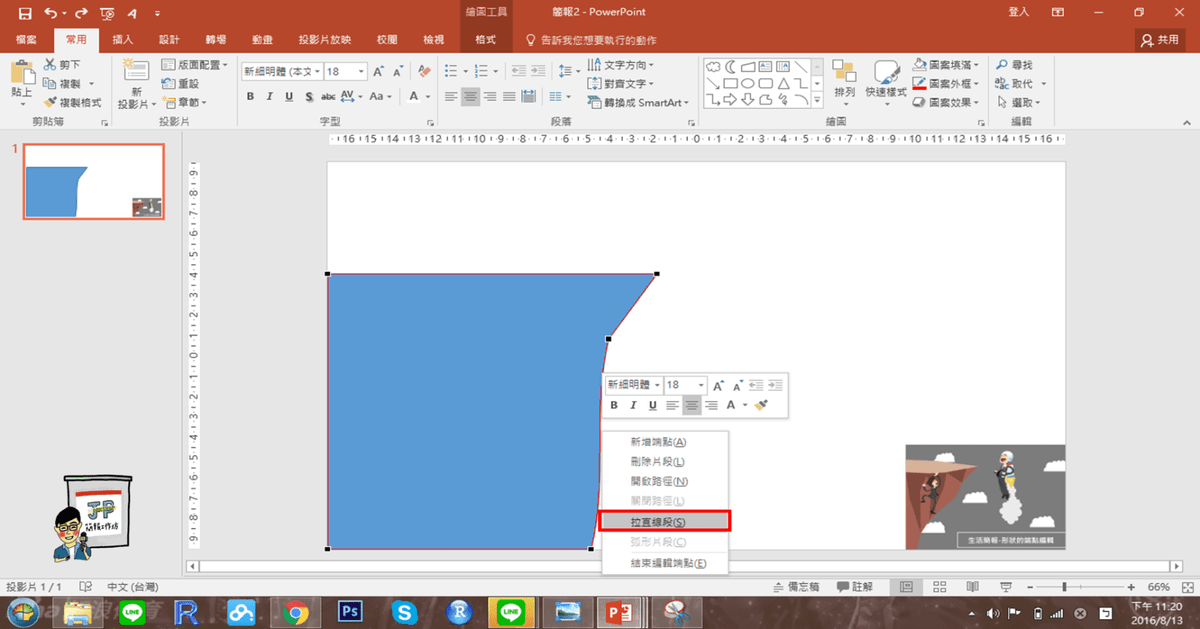Screen dimensions: 1200x629
Task: Increase font size with the ribbon A▲ icon
Action: tap(379, 72)
